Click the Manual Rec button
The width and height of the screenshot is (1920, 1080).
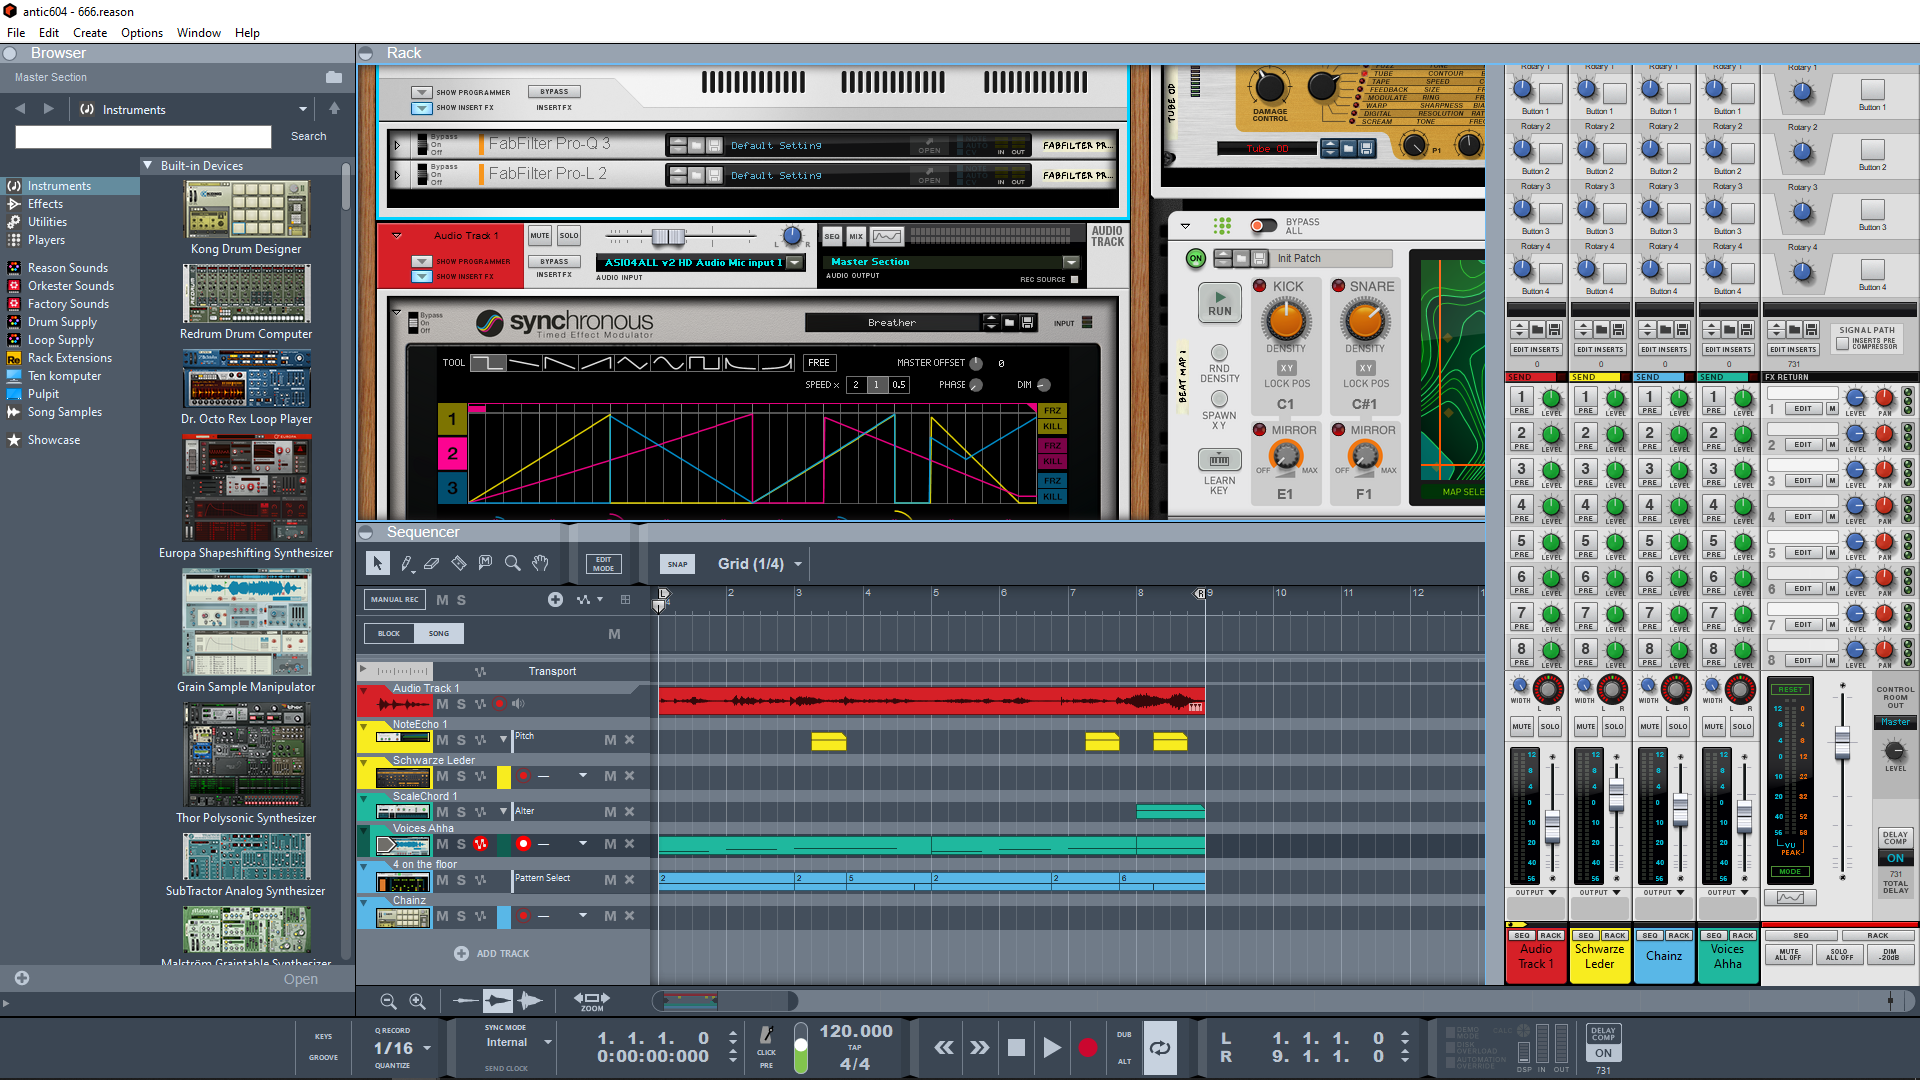[x=395, y=600]
